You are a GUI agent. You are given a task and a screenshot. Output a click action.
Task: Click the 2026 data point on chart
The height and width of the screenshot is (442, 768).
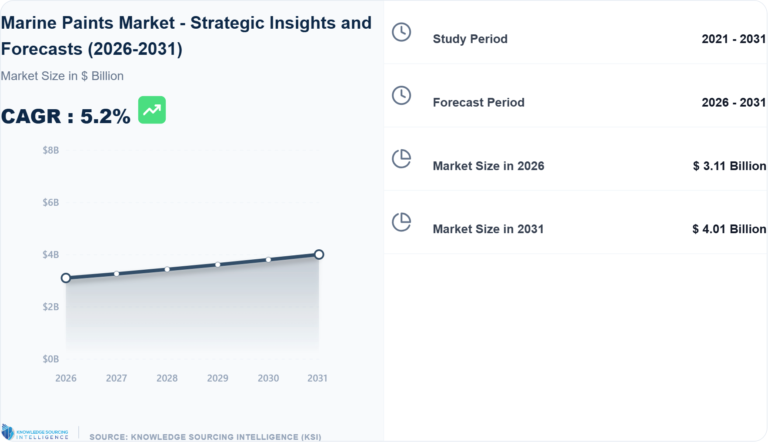point(66,278)
